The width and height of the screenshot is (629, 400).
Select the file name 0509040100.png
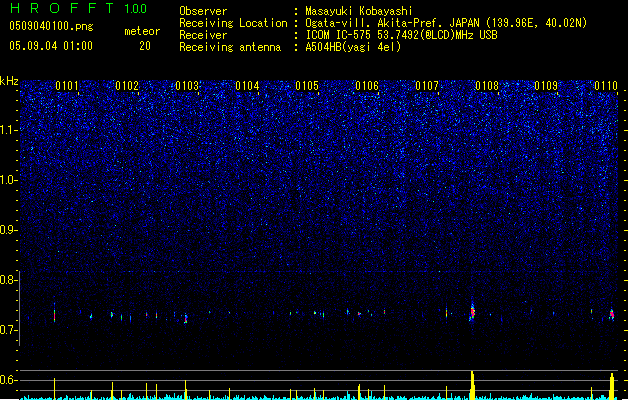click(51, 26)
